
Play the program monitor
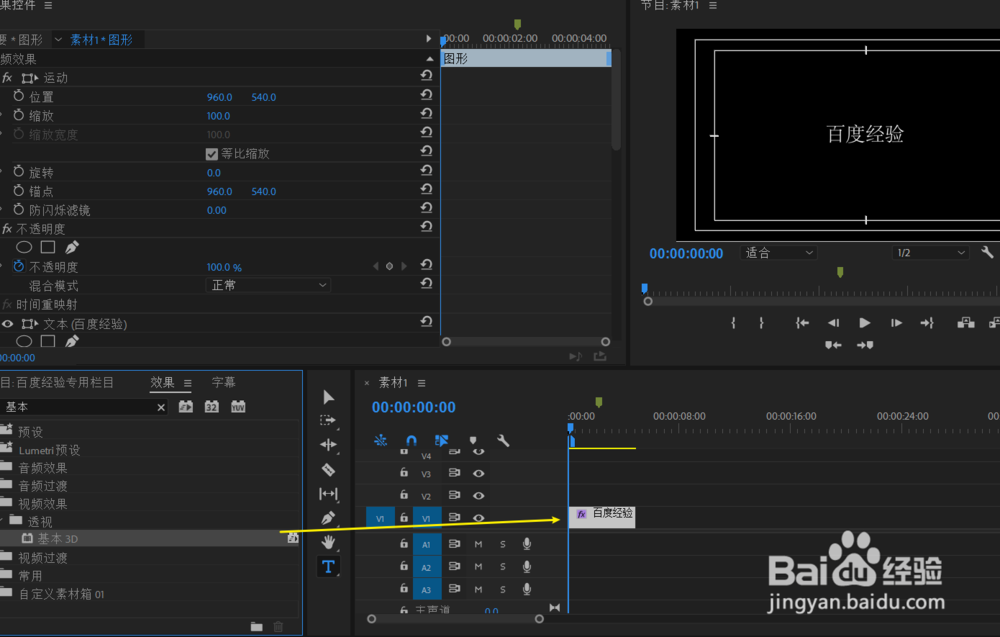(x=864, y=323)
